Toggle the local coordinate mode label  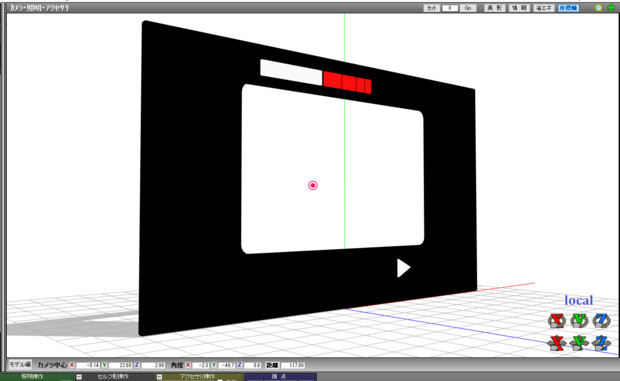point(578,300)
